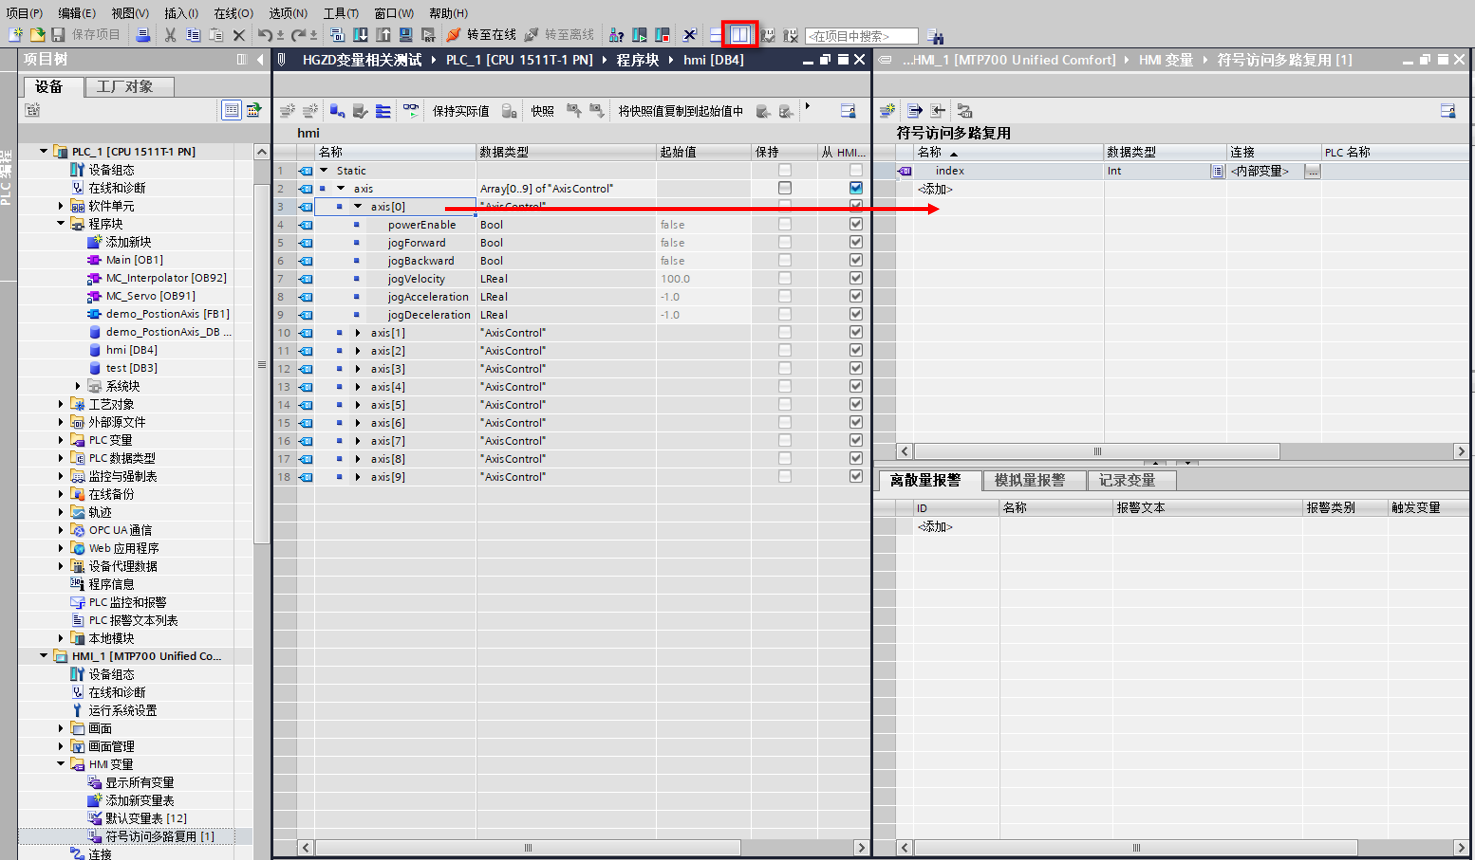Viewport: 1475px width, 860px height.
Task: Open the data type dropdown for index
Action: (1216, 171)
